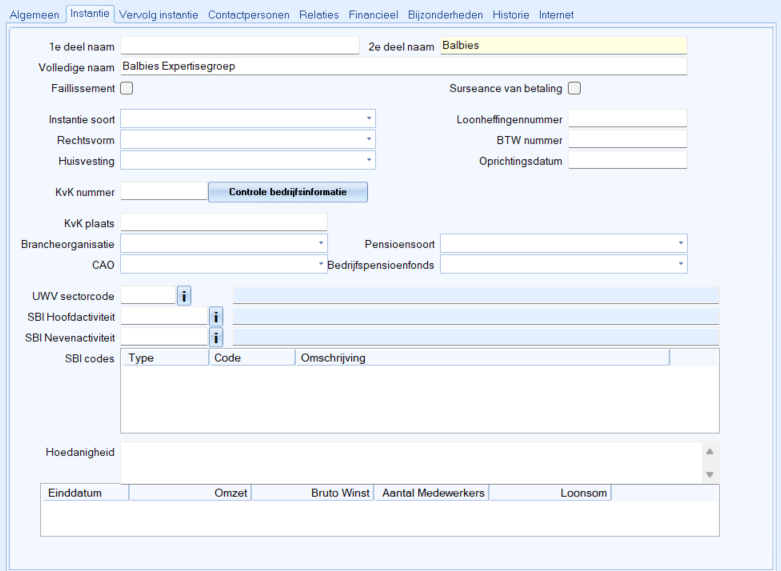Click the info icon beside SBI Nevenactiviteit
This screenshot has height=571, width=781.
click(215, 337)
